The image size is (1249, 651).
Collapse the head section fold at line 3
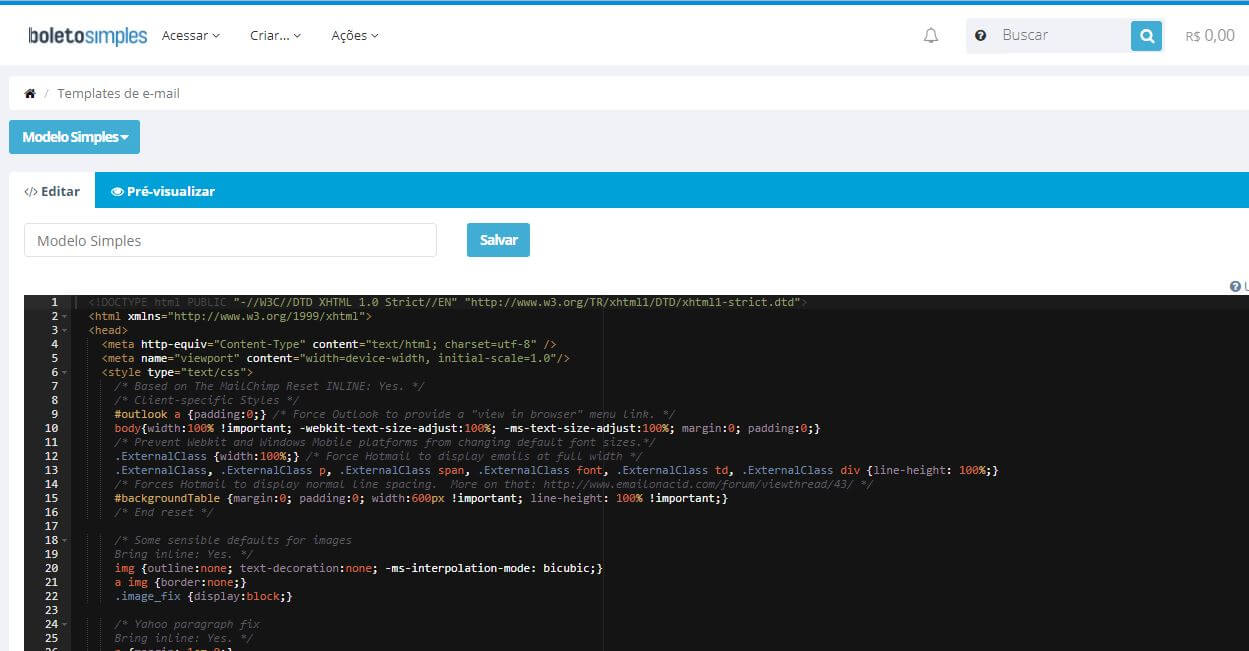click(x=64, y=330)
